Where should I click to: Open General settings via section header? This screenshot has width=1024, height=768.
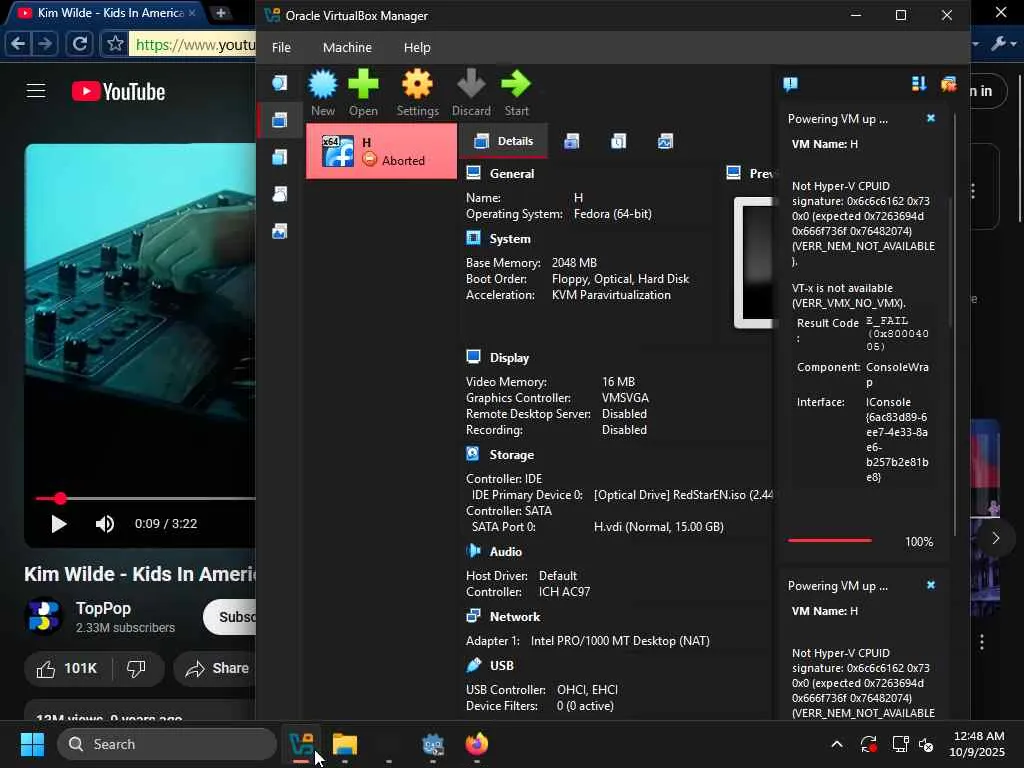click(x=511, y=174)
